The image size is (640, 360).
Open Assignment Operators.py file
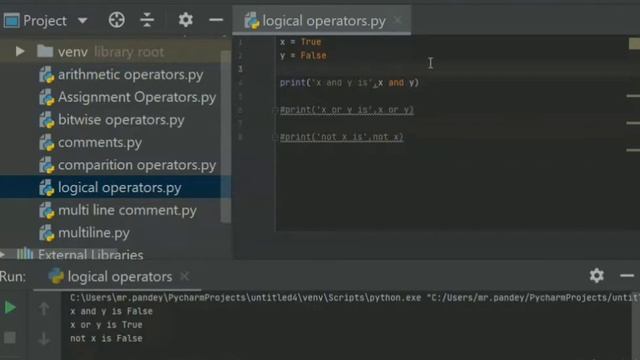click(136, 97)
